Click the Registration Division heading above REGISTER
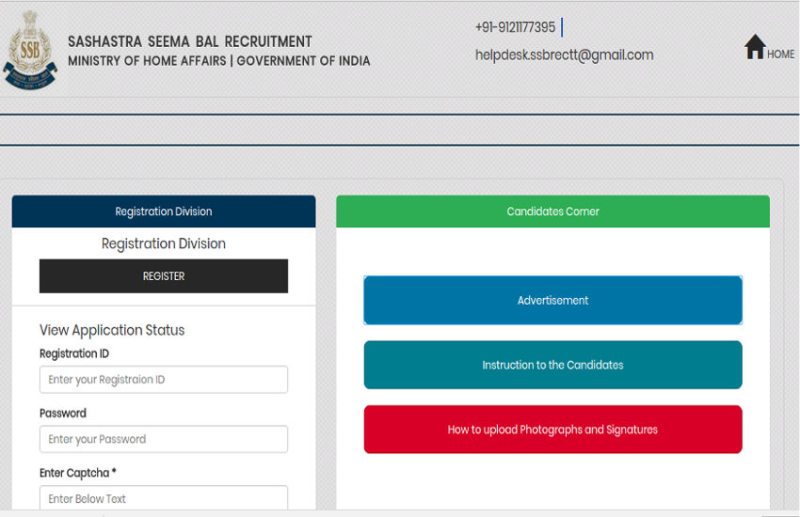This screenshot has width=800, height=517. 163,243
